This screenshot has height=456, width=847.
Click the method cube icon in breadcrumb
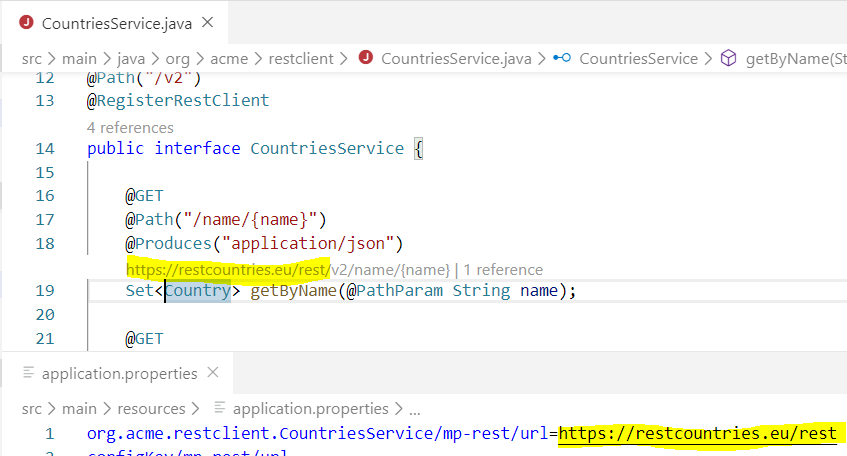coord(728,58)
